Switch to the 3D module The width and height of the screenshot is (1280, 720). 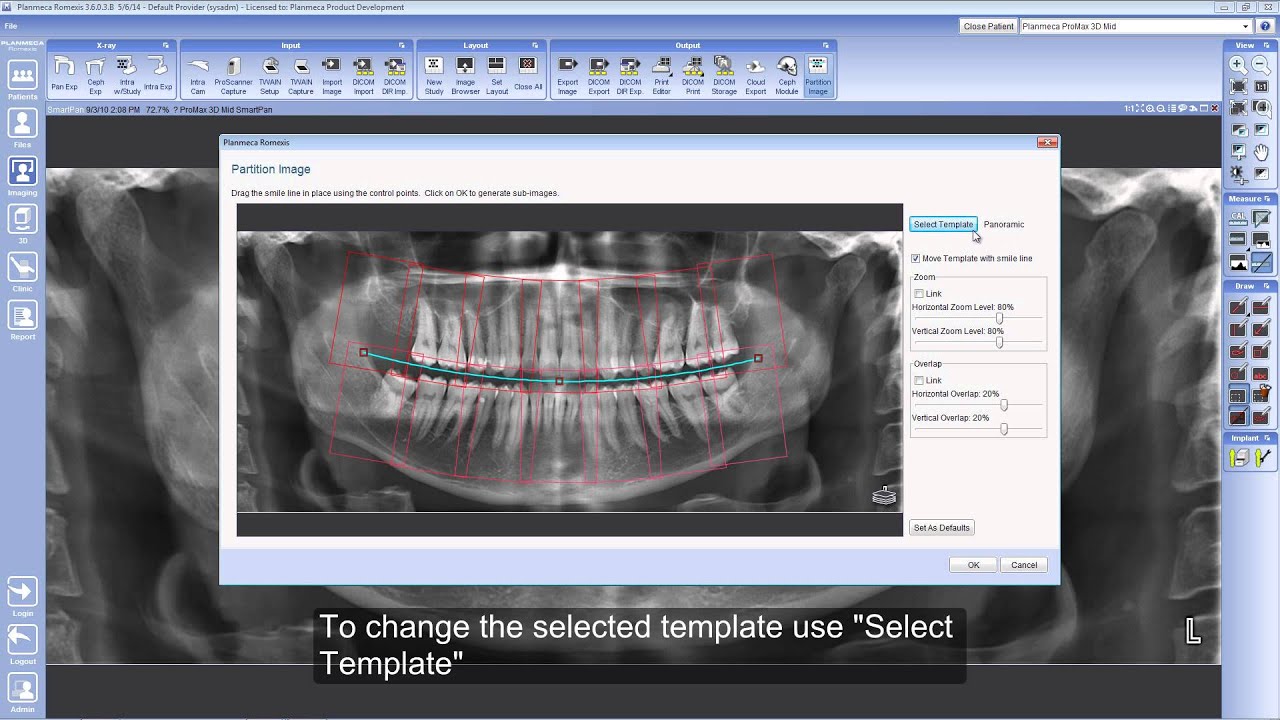coord(22,224)
